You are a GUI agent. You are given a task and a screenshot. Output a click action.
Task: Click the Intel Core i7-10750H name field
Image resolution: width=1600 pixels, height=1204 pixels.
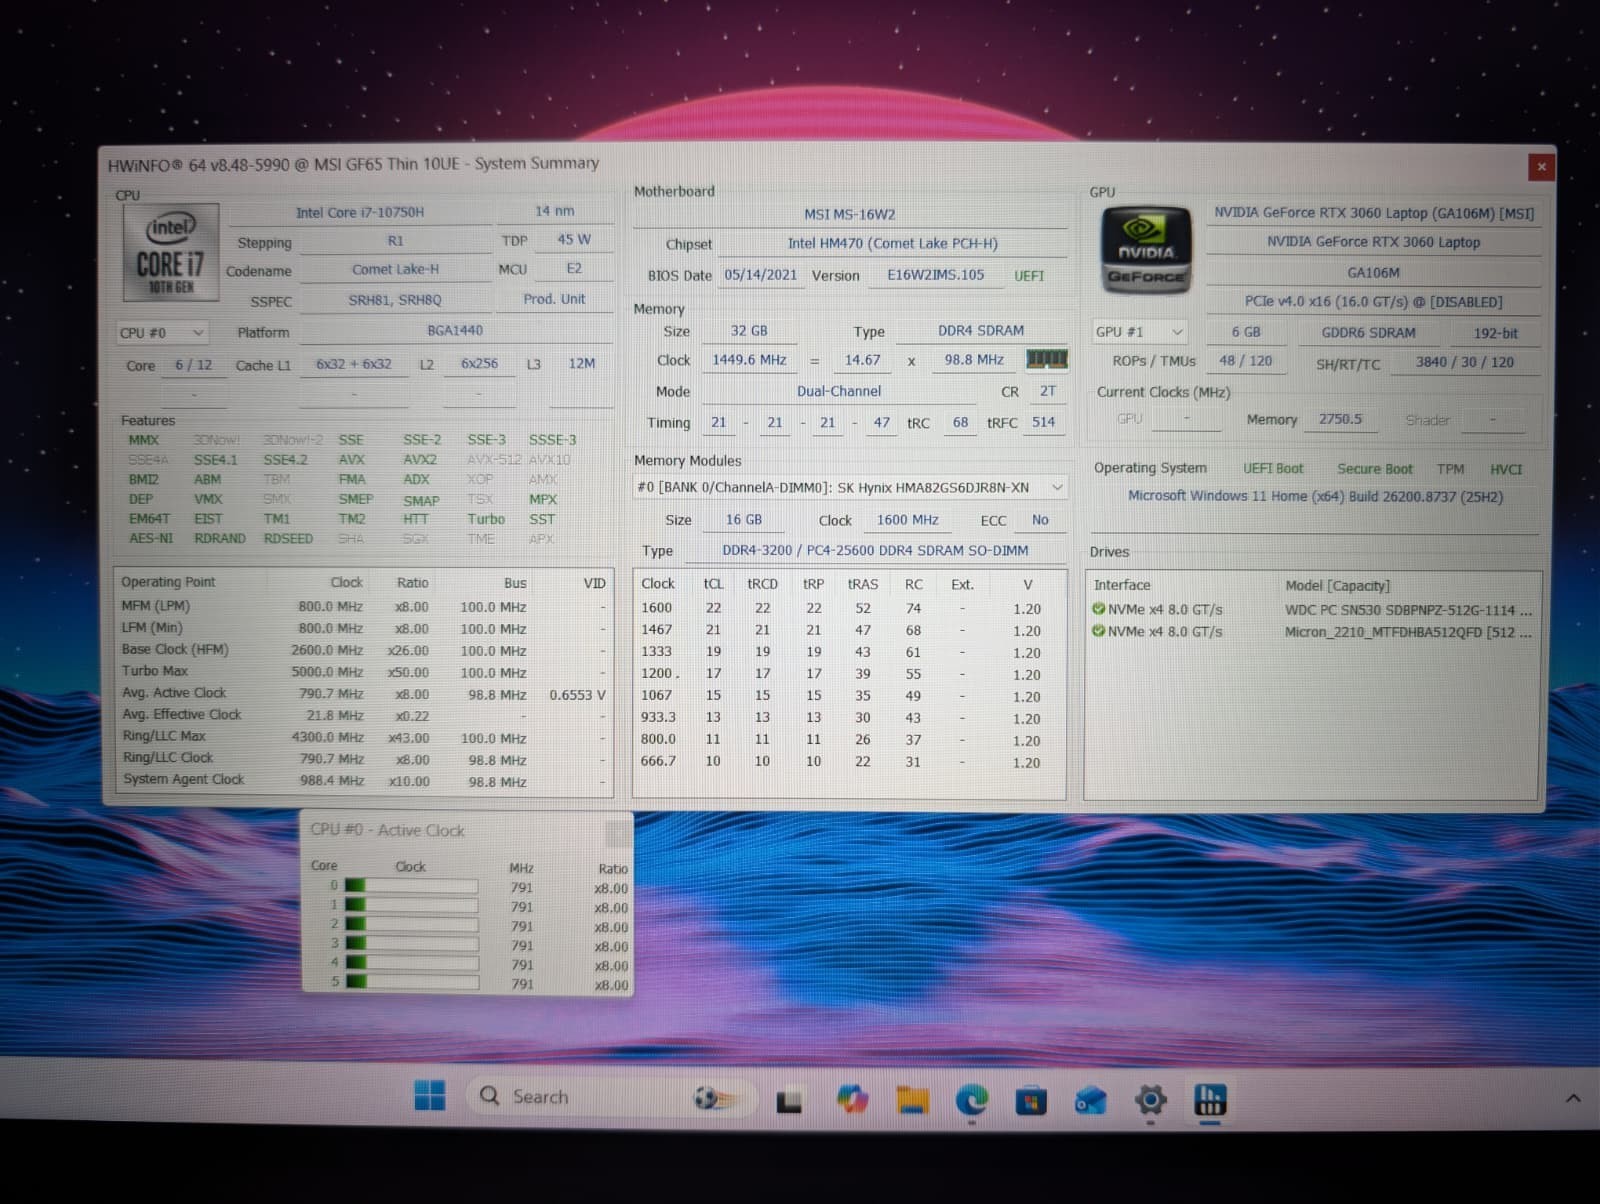[360, 212]
